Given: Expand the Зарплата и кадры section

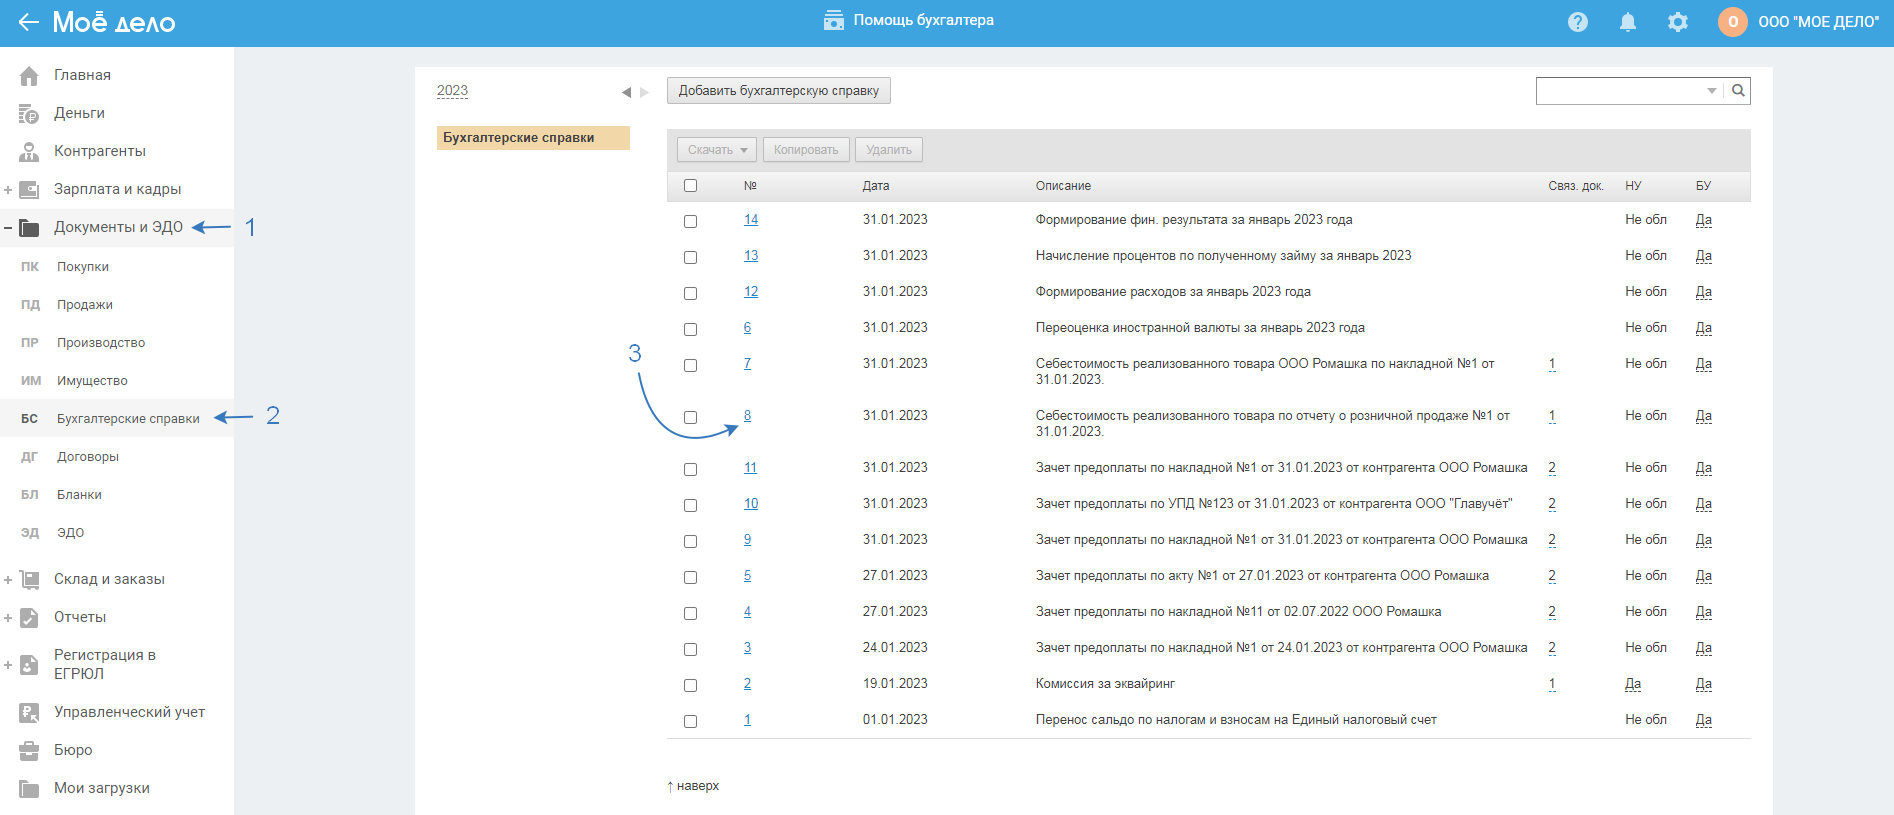Looking at the screenshot, I should point(8,190).
